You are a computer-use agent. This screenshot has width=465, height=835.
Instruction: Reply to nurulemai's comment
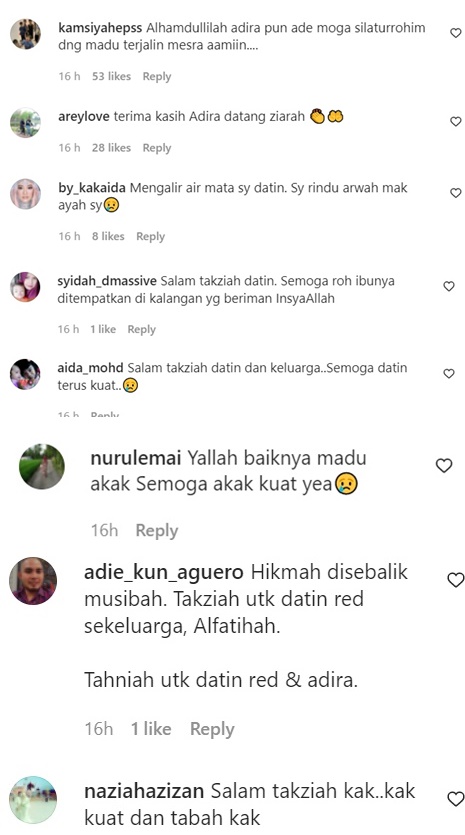point(157,530)
